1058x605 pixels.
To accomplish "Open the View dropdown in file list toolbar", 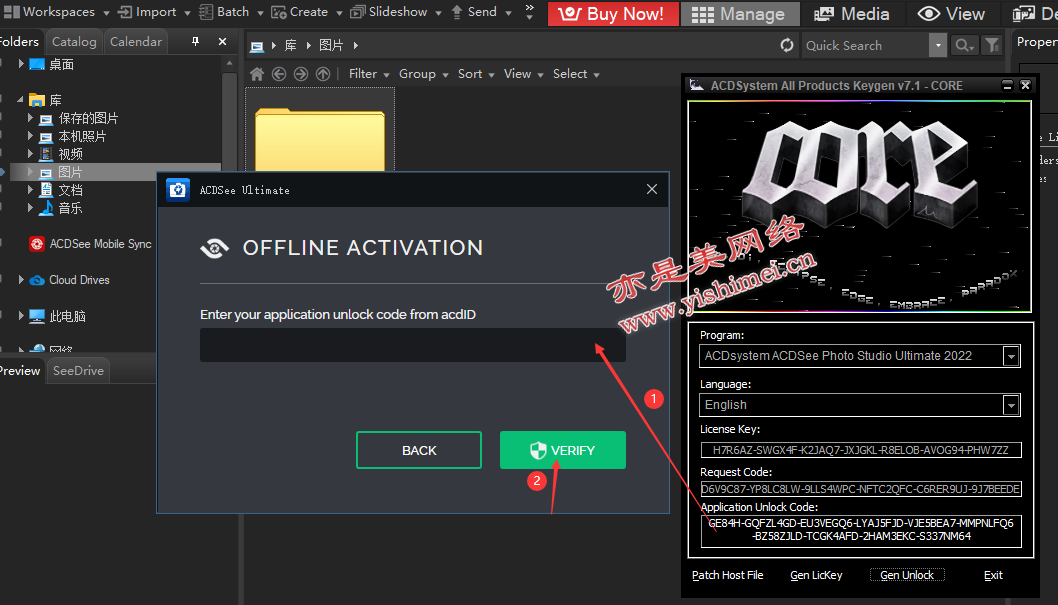I will point(523,74).
